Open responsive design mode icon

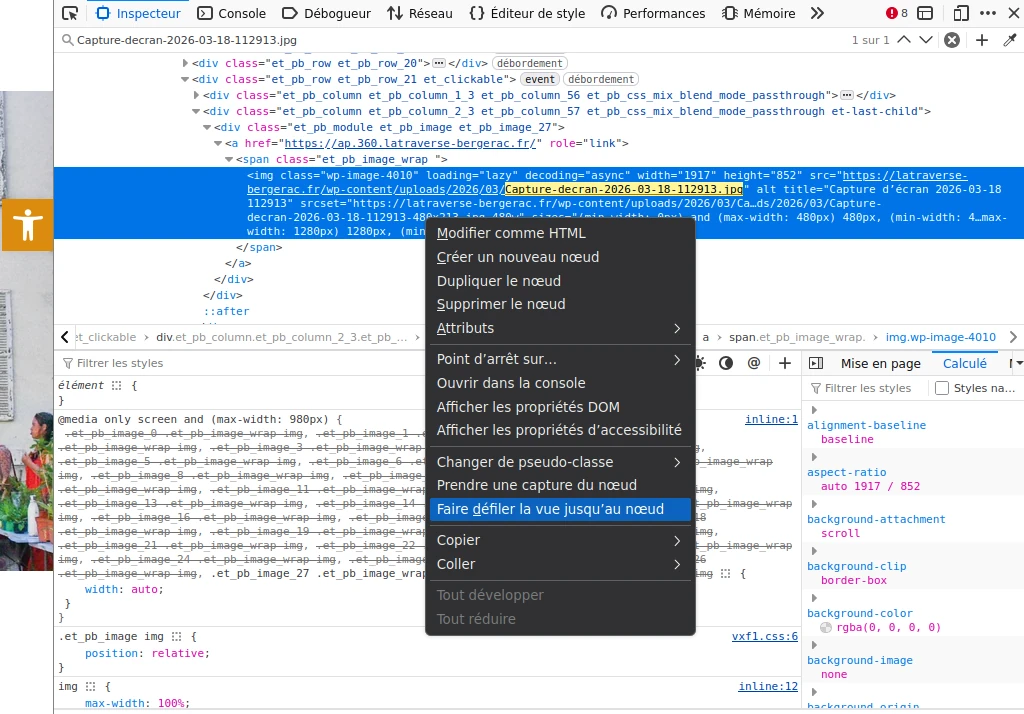[x=961, y=13]
